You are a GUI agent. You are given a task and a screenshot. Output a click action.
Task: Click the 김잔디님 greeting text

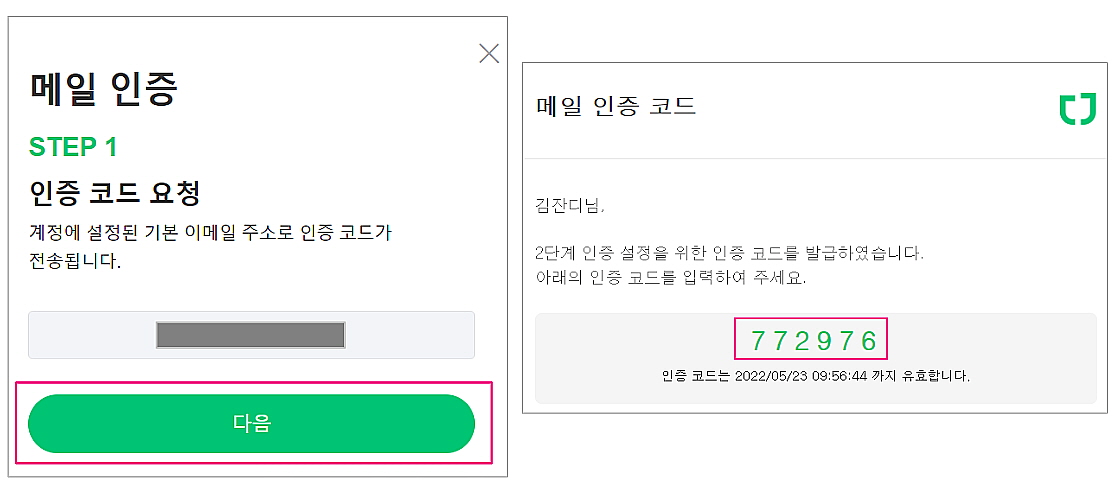[570, 207]
